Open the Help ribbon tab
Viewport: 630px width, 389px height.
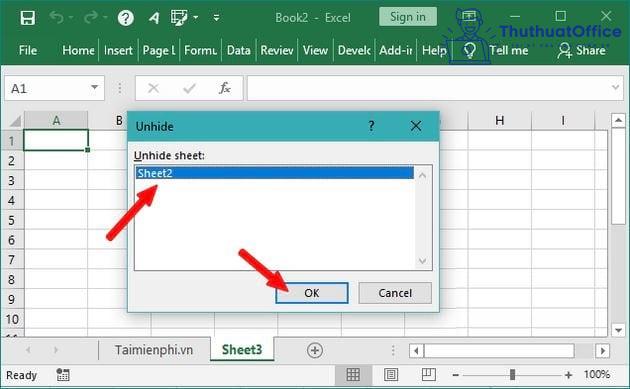point(434,50)
